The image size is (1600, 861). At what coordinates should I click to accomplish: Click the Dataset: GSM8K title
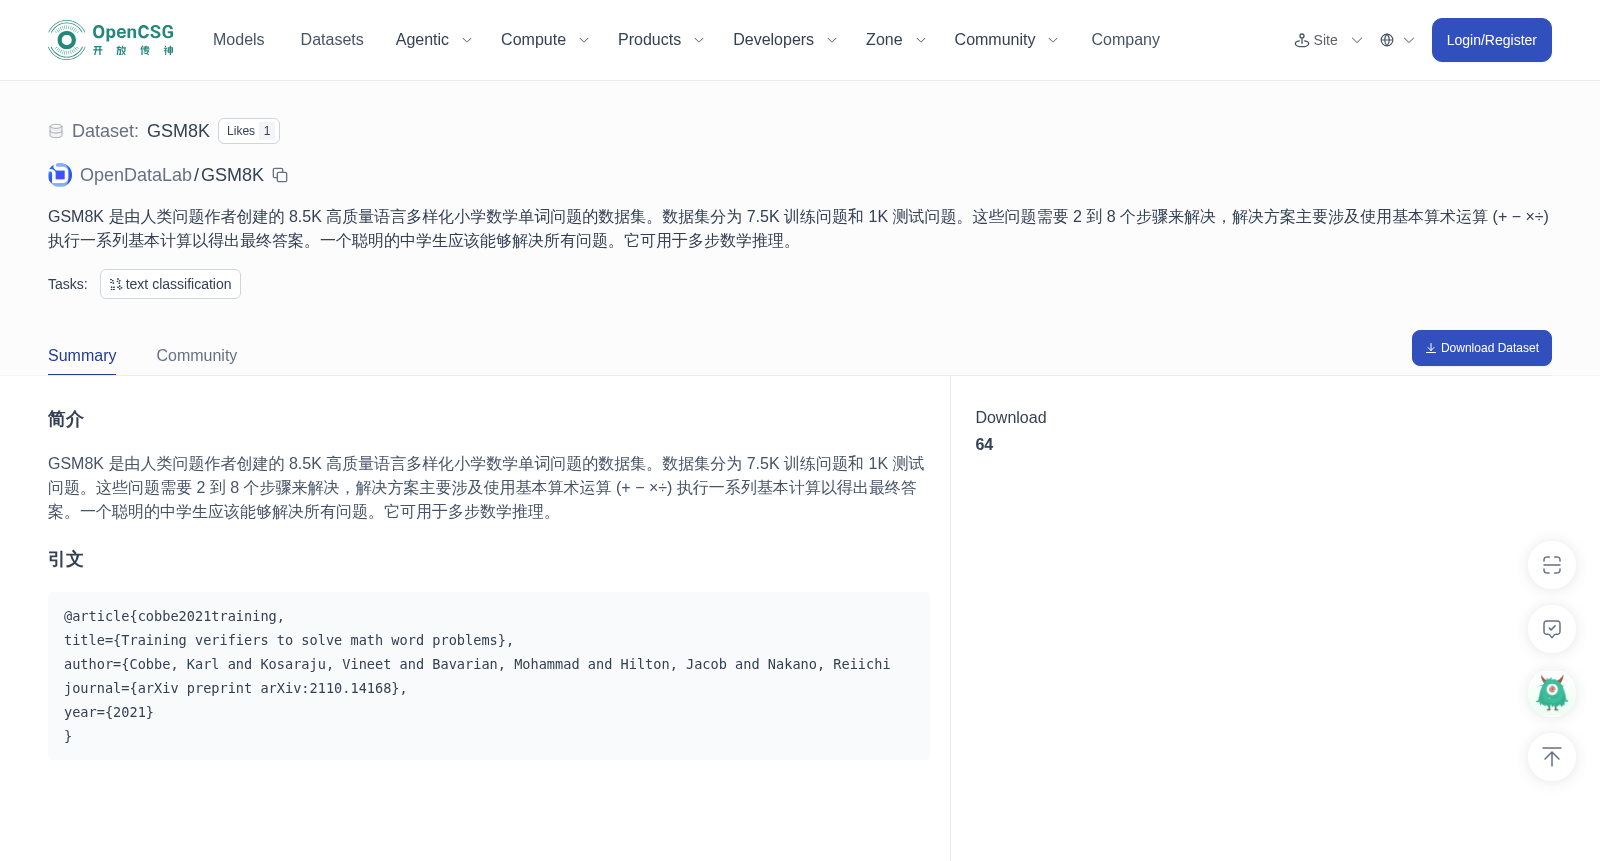click(x=141, y=131)
